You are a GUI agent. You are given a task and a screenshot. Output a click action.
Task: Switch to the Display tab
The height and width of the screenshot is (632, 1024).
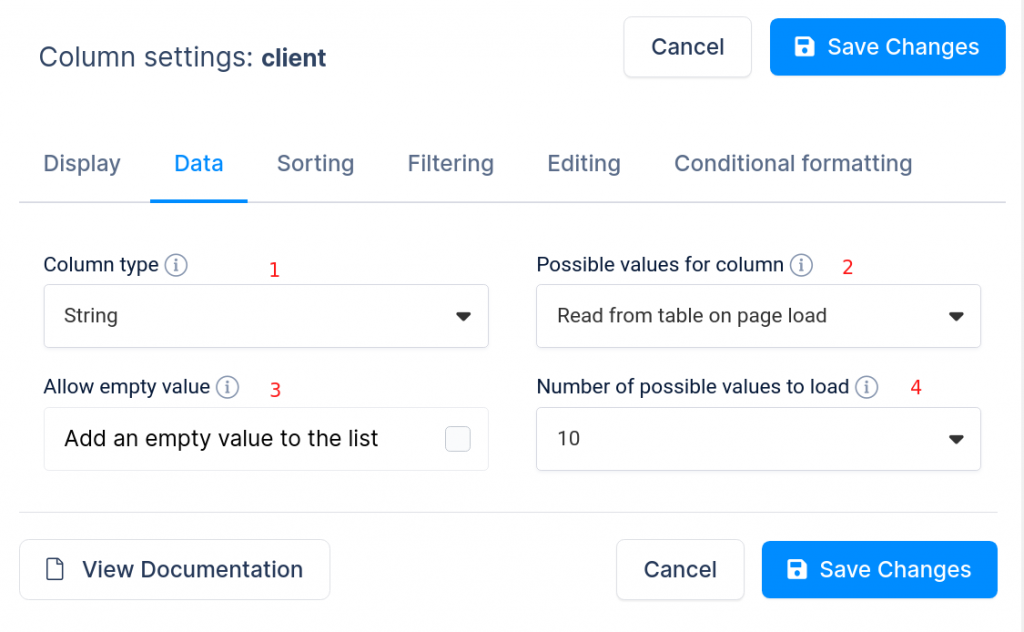pyautogui.click(x=81, y=163)
